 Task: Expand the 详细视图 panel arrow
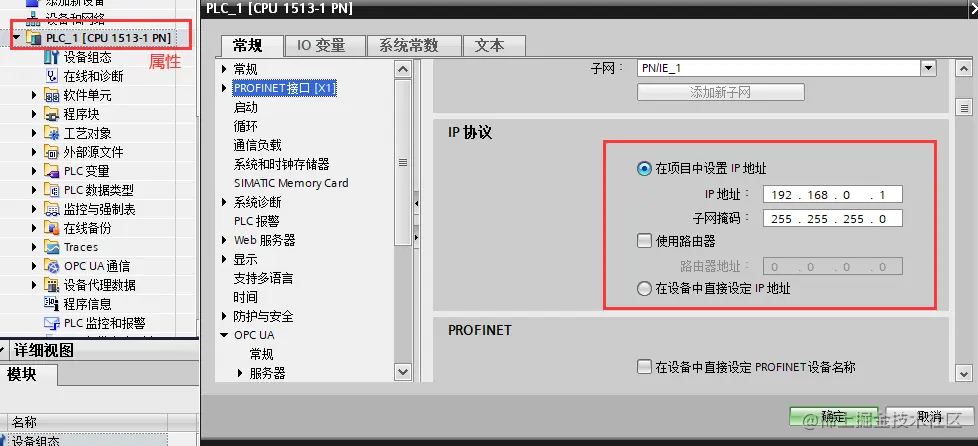(4, 349)
